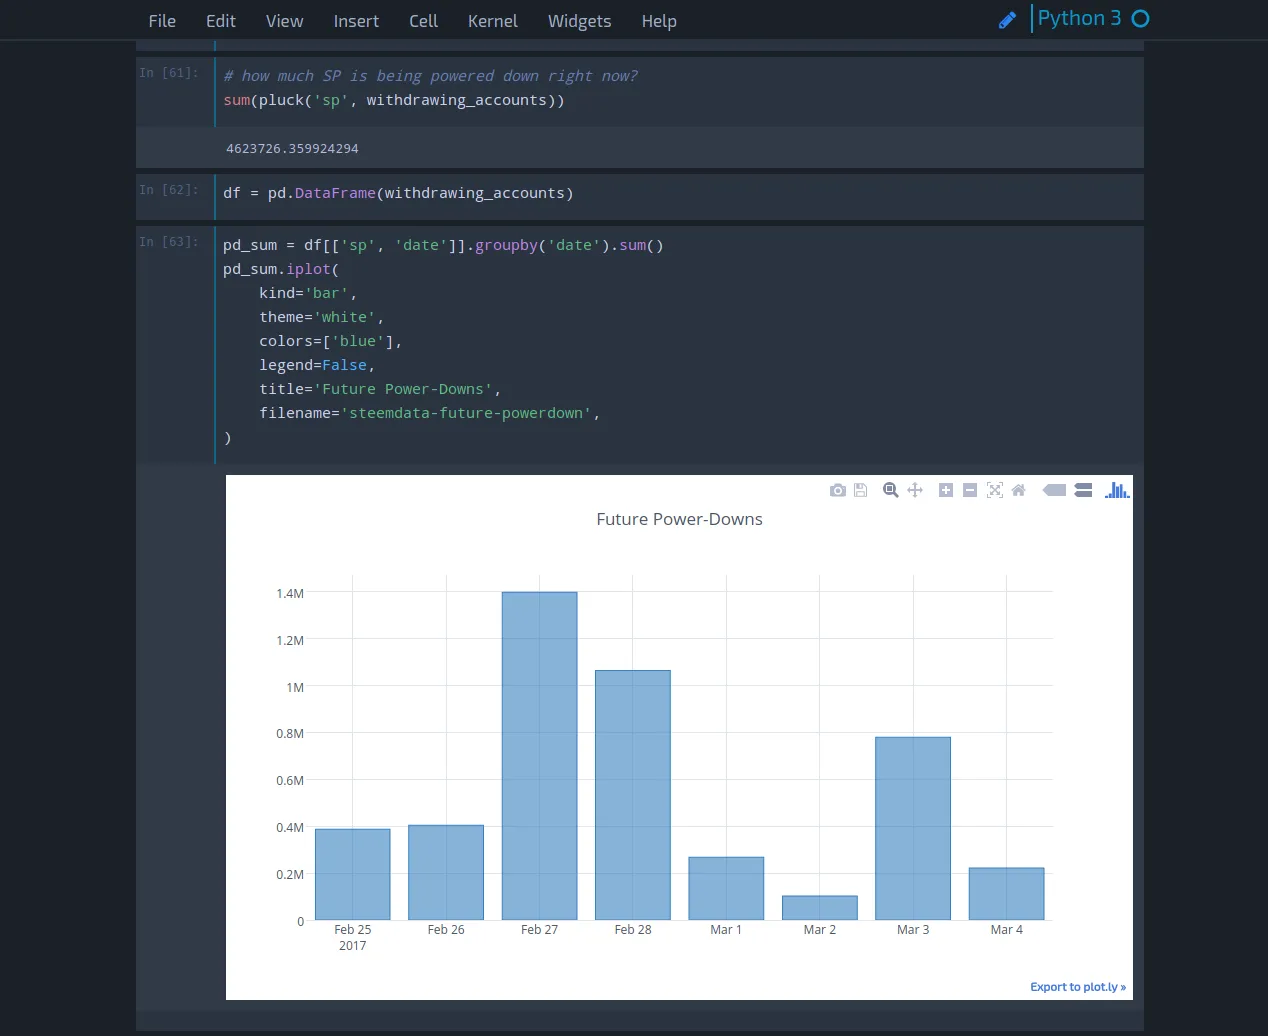Screen dimensions: 1268x1036
Task: Select the magnifier Zoom tool in plot toolbar
Action: [x=890, y=490]
